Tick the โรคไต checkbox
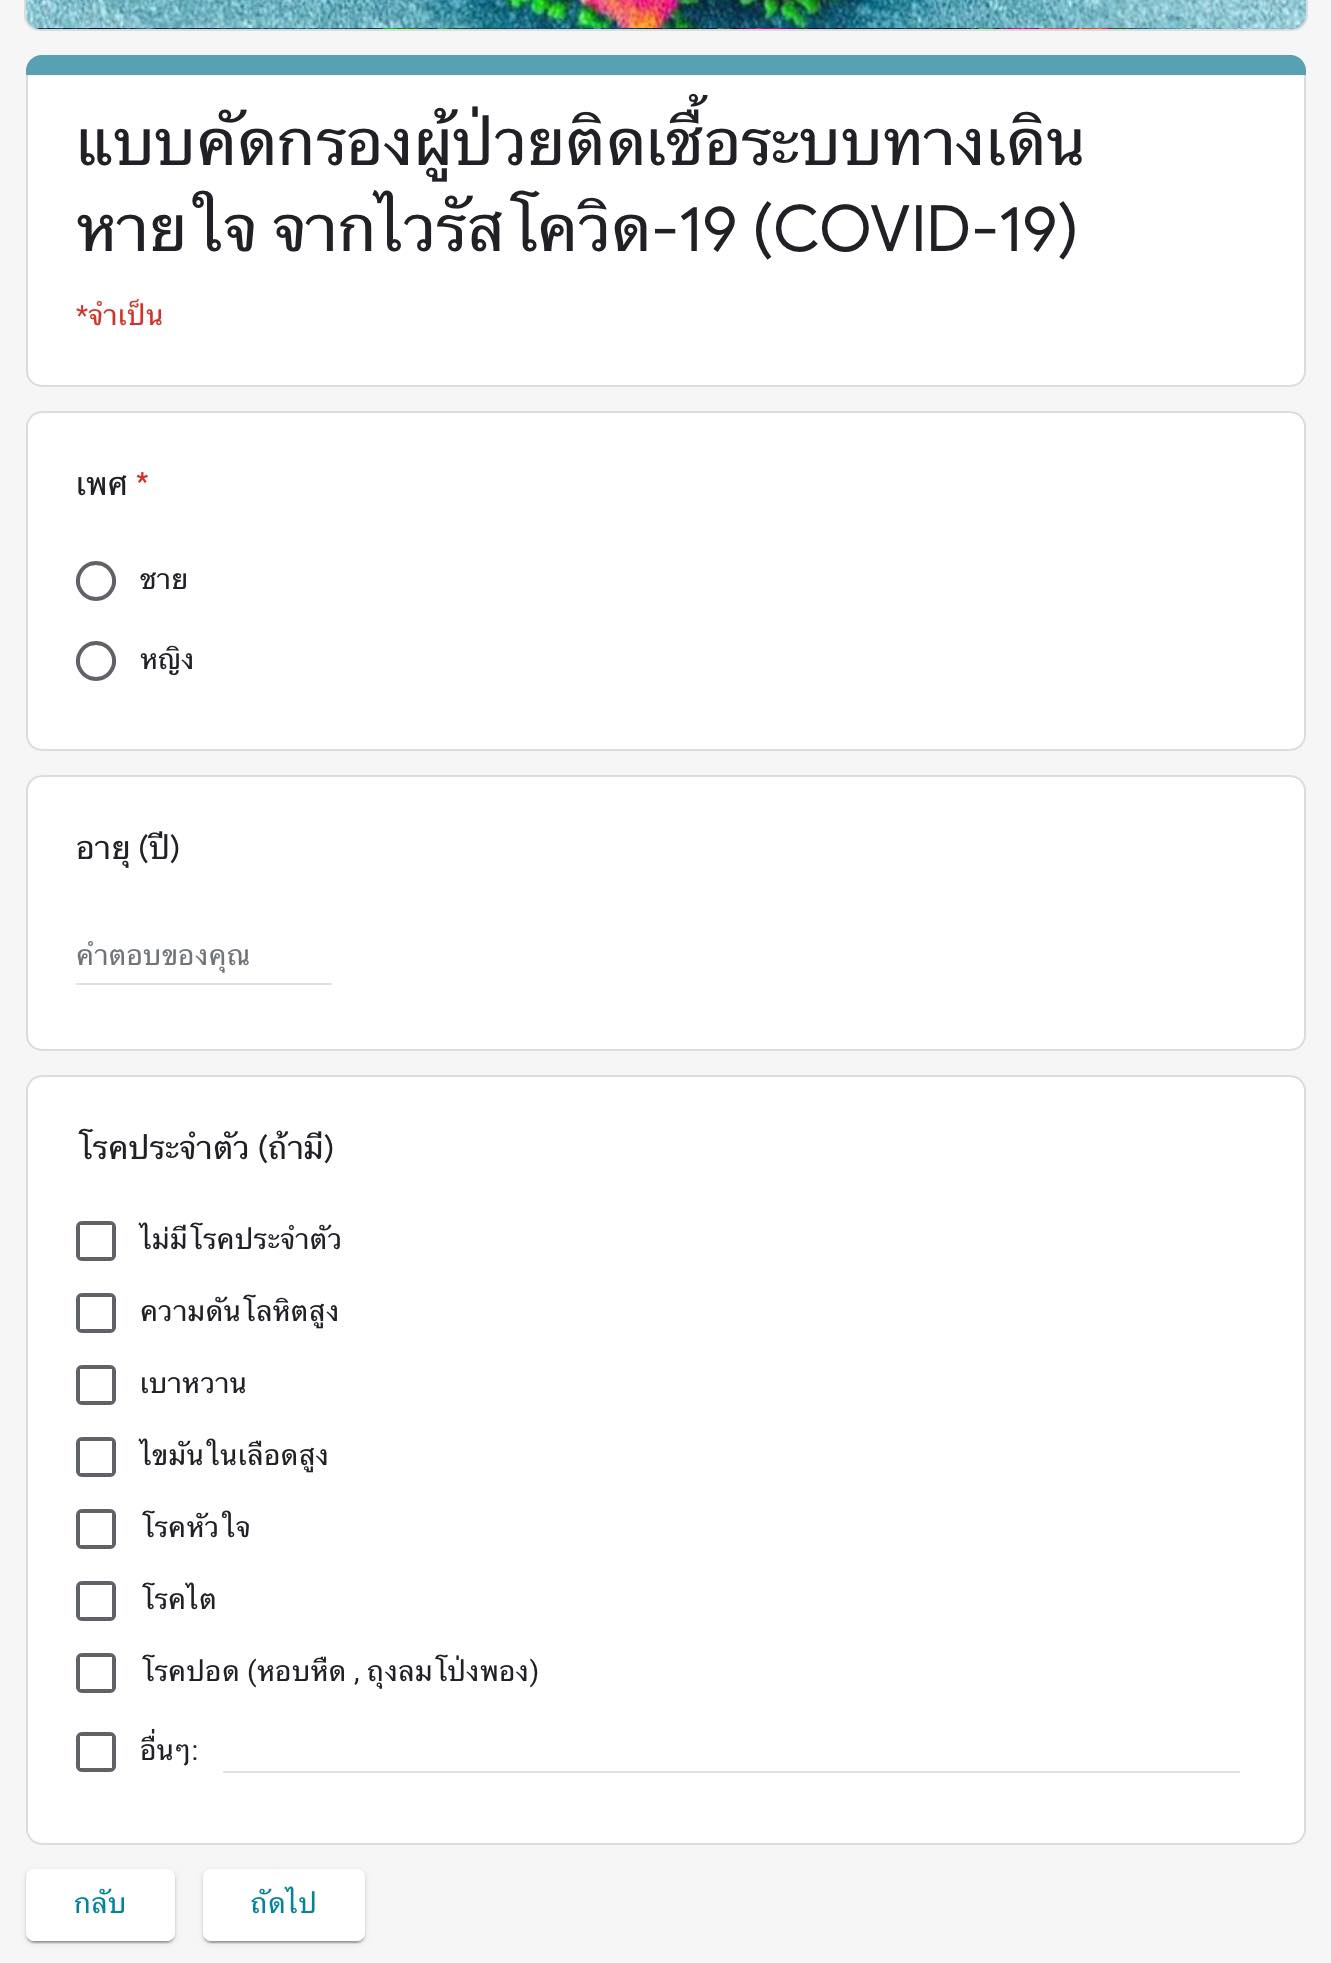The image size is (1331, 1963). pyautogui.click(x=96, y=1601)
